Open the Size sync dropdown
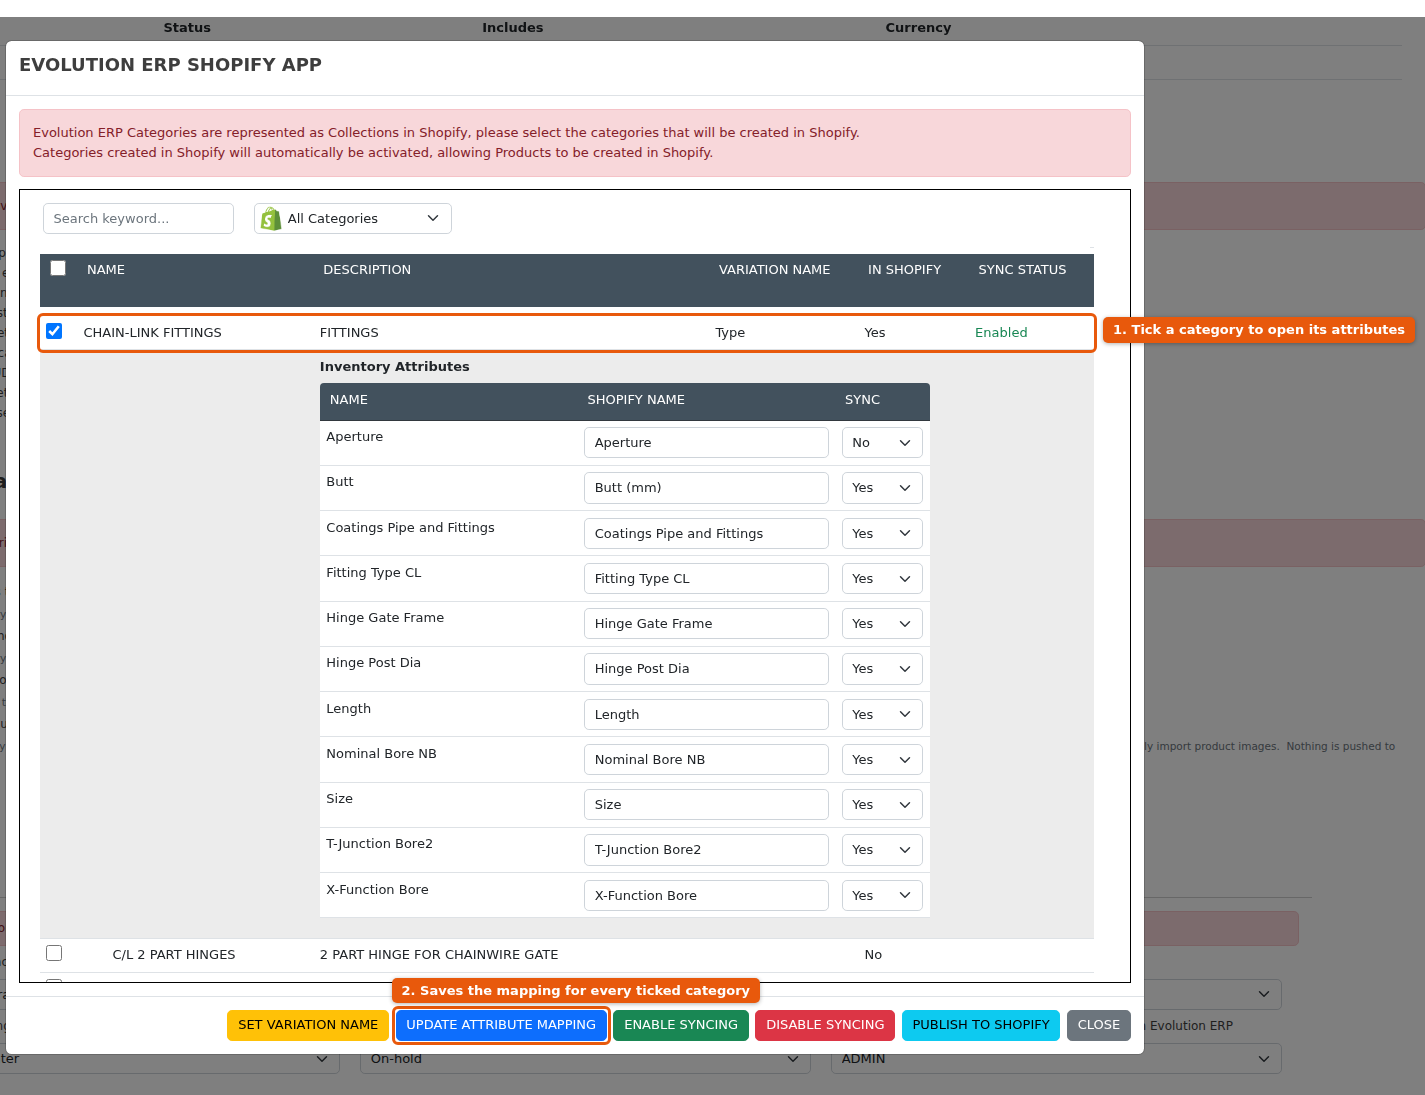1425x1095 pixels. pos(882,805)
